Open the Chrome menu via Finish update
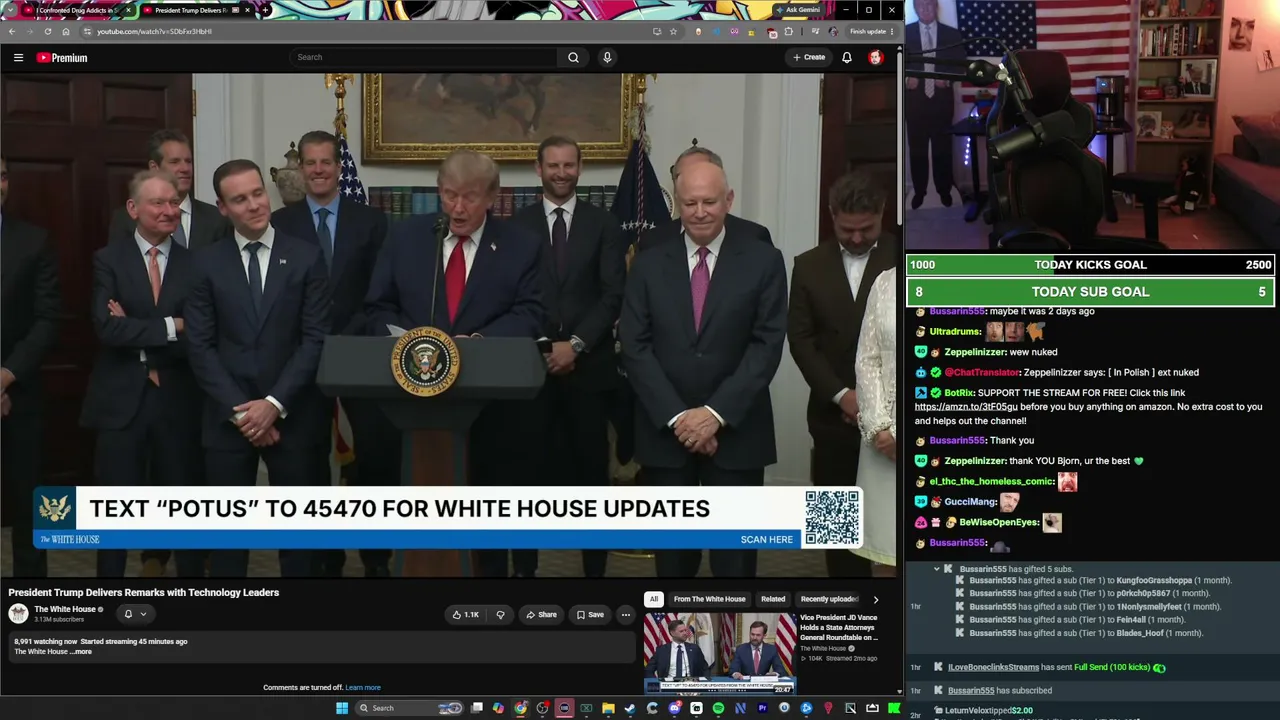The image size is (1280, 720). [x=872, y=31]
